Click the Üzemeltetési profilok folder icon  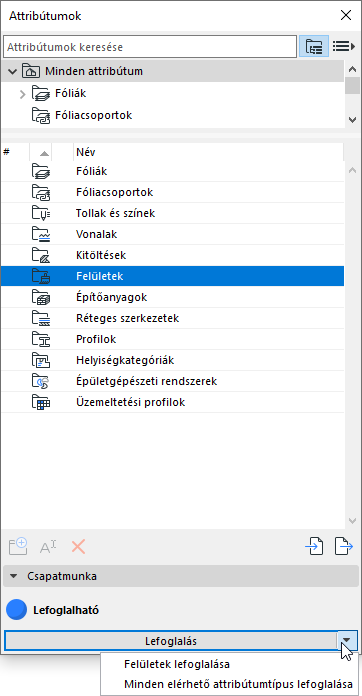click(x=42, y=403)
